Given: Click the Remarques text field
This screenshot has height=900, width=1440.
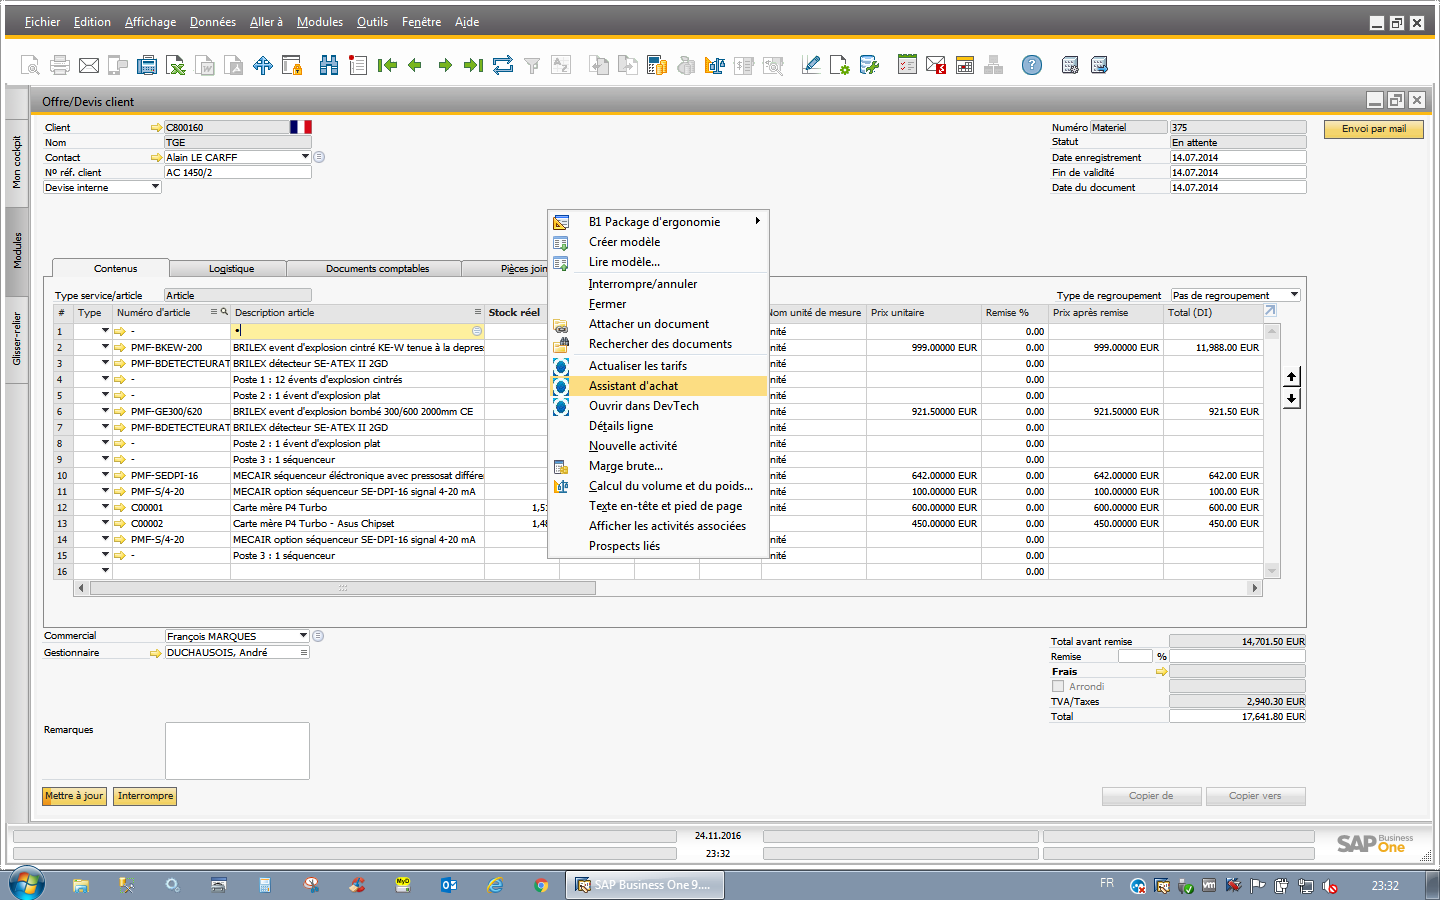Looking at the screenshot, I should coord(237,750).
